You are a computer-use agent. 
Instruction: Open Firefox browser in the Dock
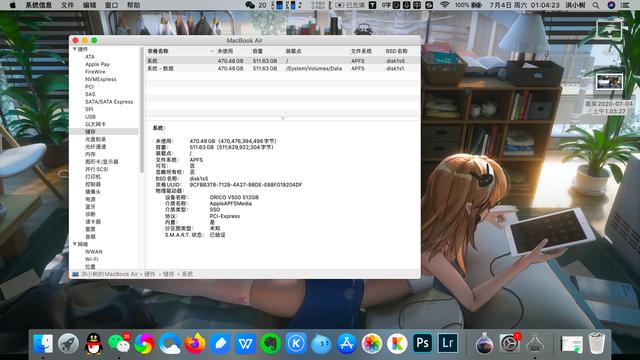pyautogui.click(x=195, y=343)
